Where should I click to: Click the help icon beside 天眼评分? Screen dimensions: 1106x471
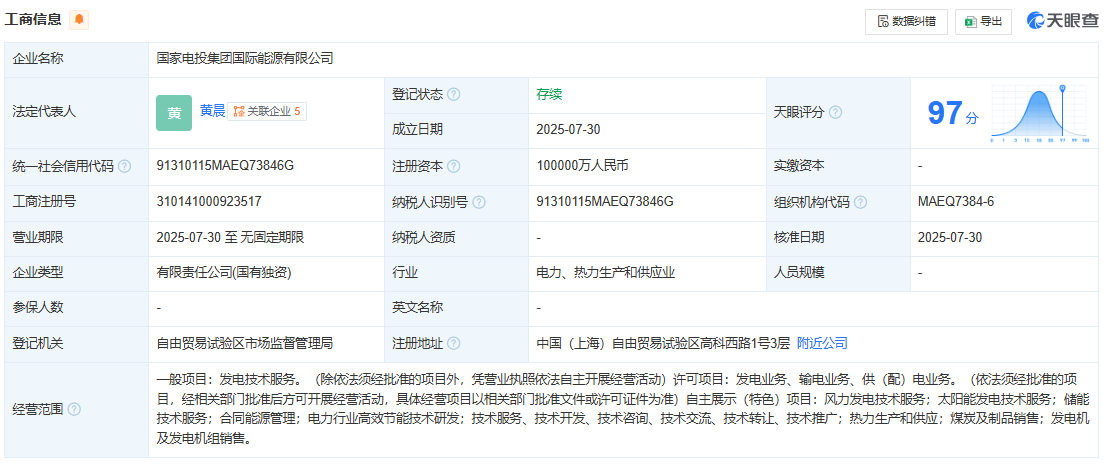pyautogui.click(x=835, y=112)
